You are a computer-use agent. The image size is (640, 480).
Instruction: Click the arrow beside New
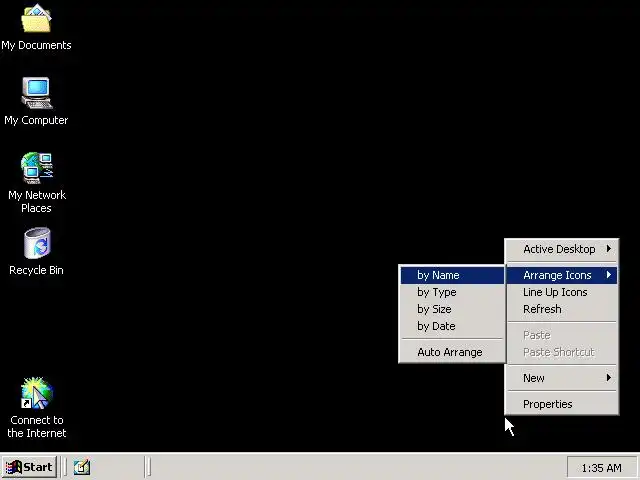(609, 378)
